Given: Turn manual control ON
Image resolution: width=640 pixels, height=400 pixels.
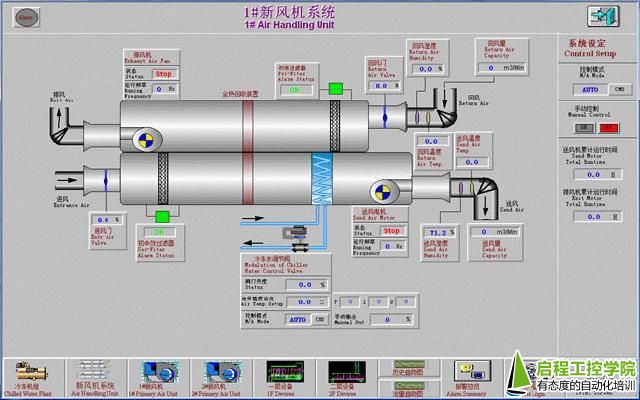Looking at the screenshot, I should click(x=583, y=128).
